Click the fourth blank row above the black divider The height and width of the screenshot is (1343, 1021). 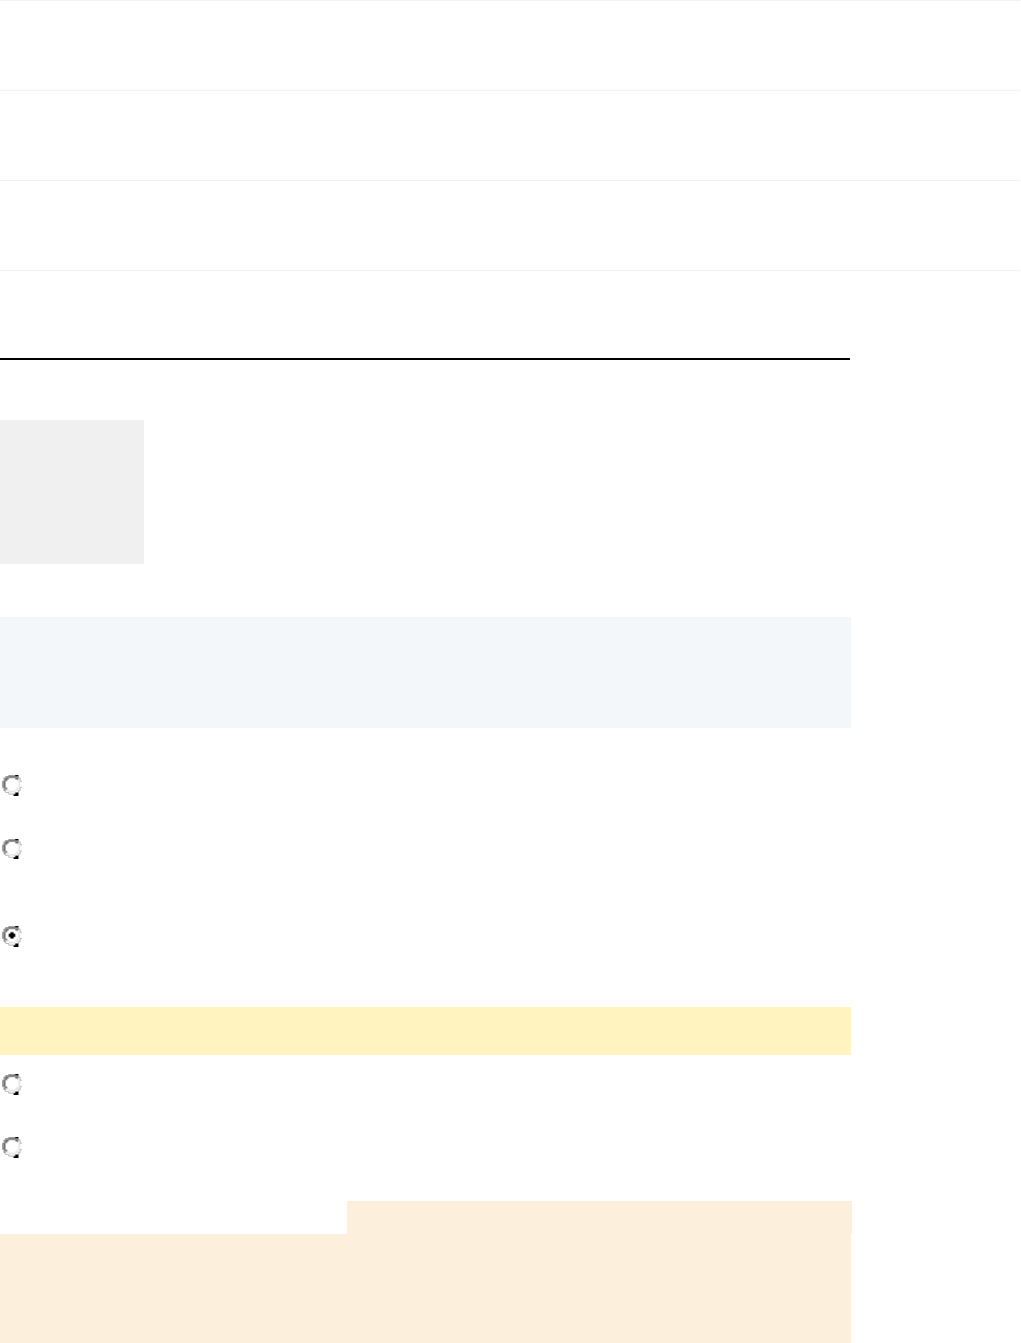coord(510,314)
